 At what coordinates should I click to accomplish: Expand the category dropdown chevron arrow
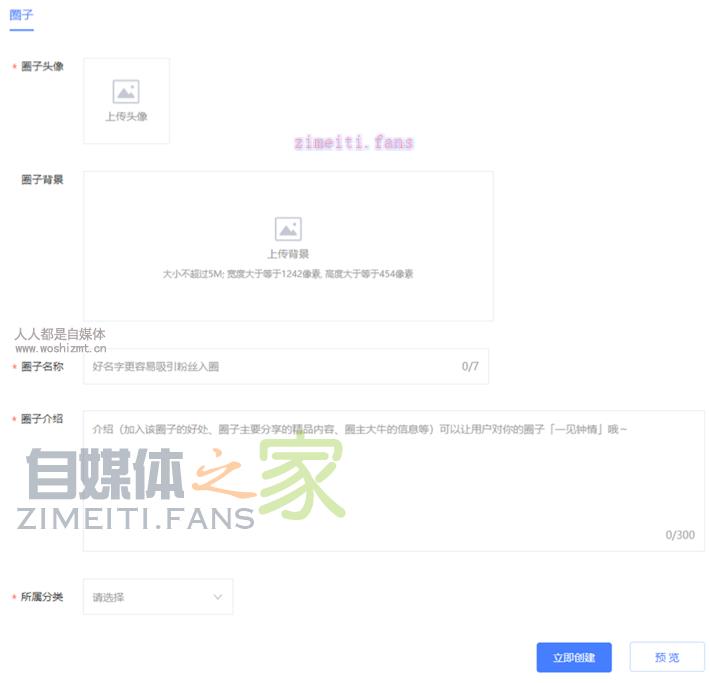[x=218, y=597]
